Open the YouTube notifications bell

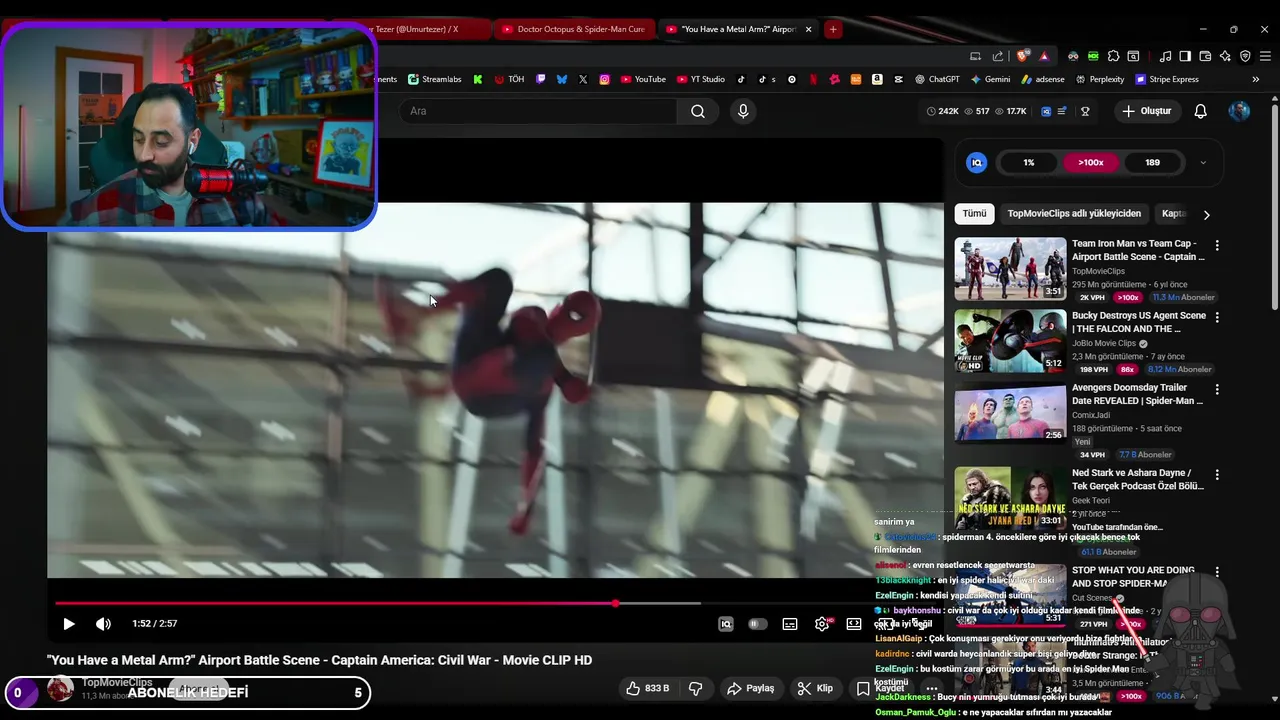tap(1201, 111)
